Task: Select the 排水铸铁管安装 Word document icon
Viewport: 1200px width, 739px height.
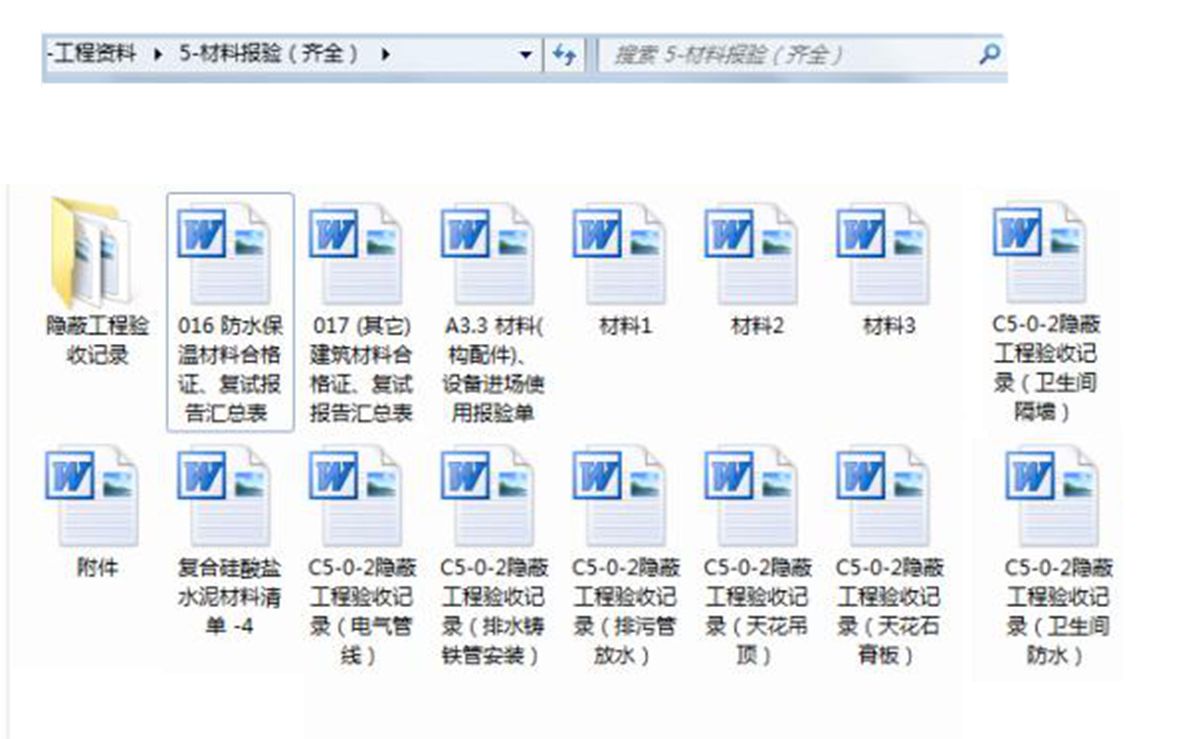Action: click(488, 496)
